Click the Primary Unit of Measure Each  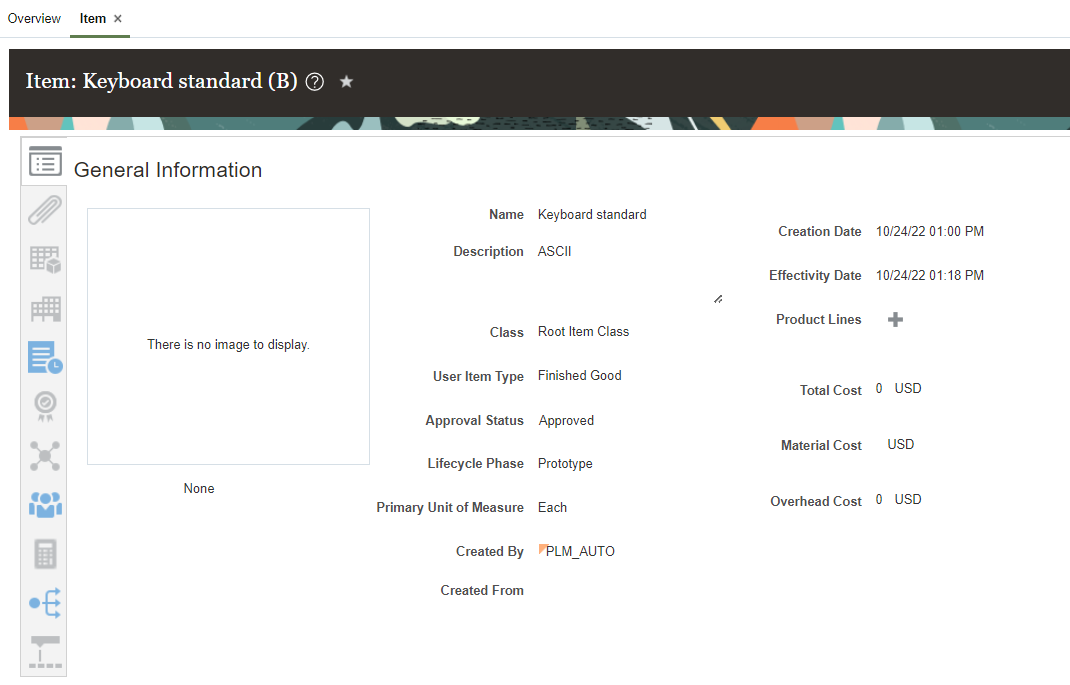coord(552,508)
